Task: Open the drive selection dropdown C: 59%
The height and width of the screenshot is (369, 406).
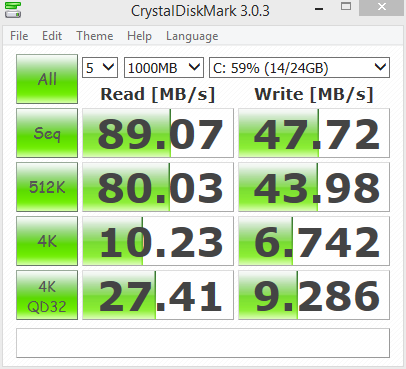Action: [x=299, y=68]
